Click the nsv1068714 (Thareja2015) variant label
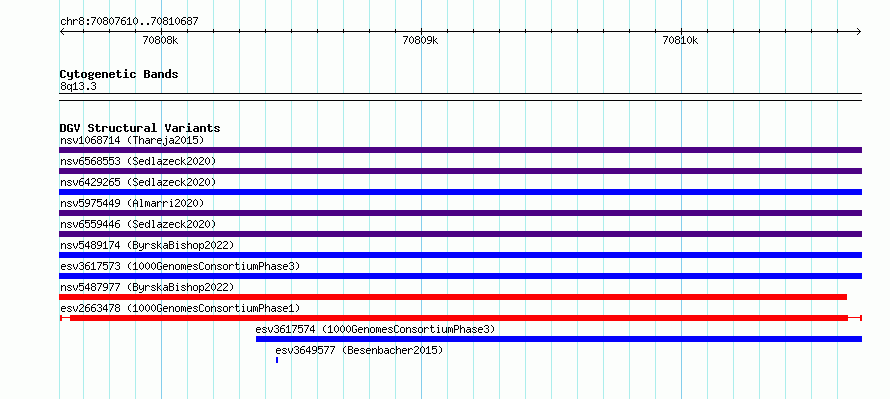The width and height of the screenshot is (890, 399). click(132, 140)
